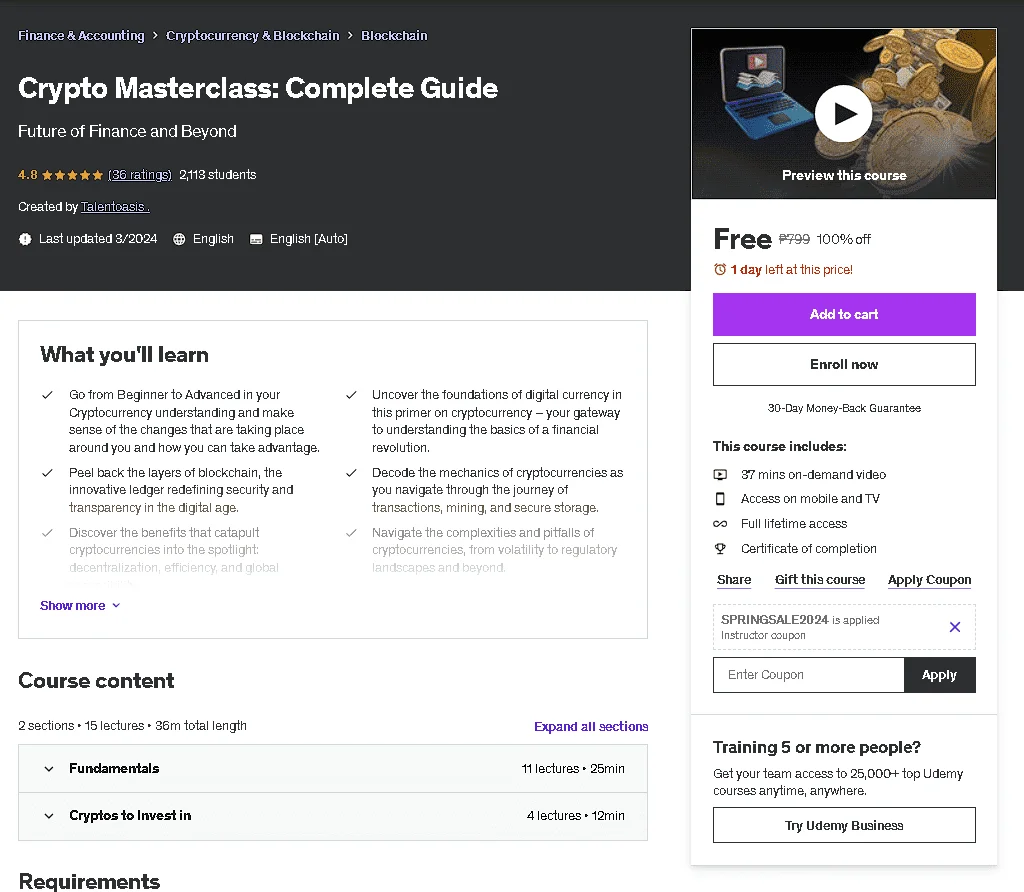1024x892 pixels.
Task: Click the closed captions icon beside English [Auto]
Action: pos(256,239)
